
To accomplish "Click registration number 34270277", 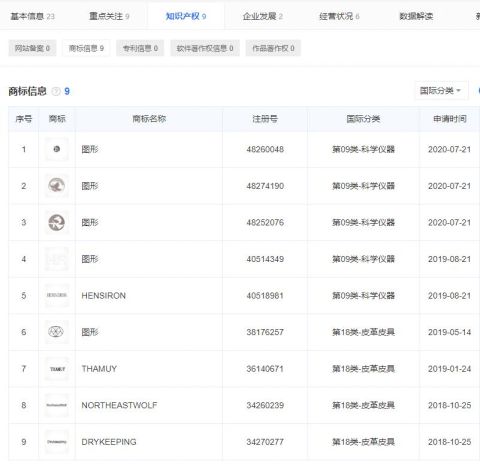I will (265, 442).
